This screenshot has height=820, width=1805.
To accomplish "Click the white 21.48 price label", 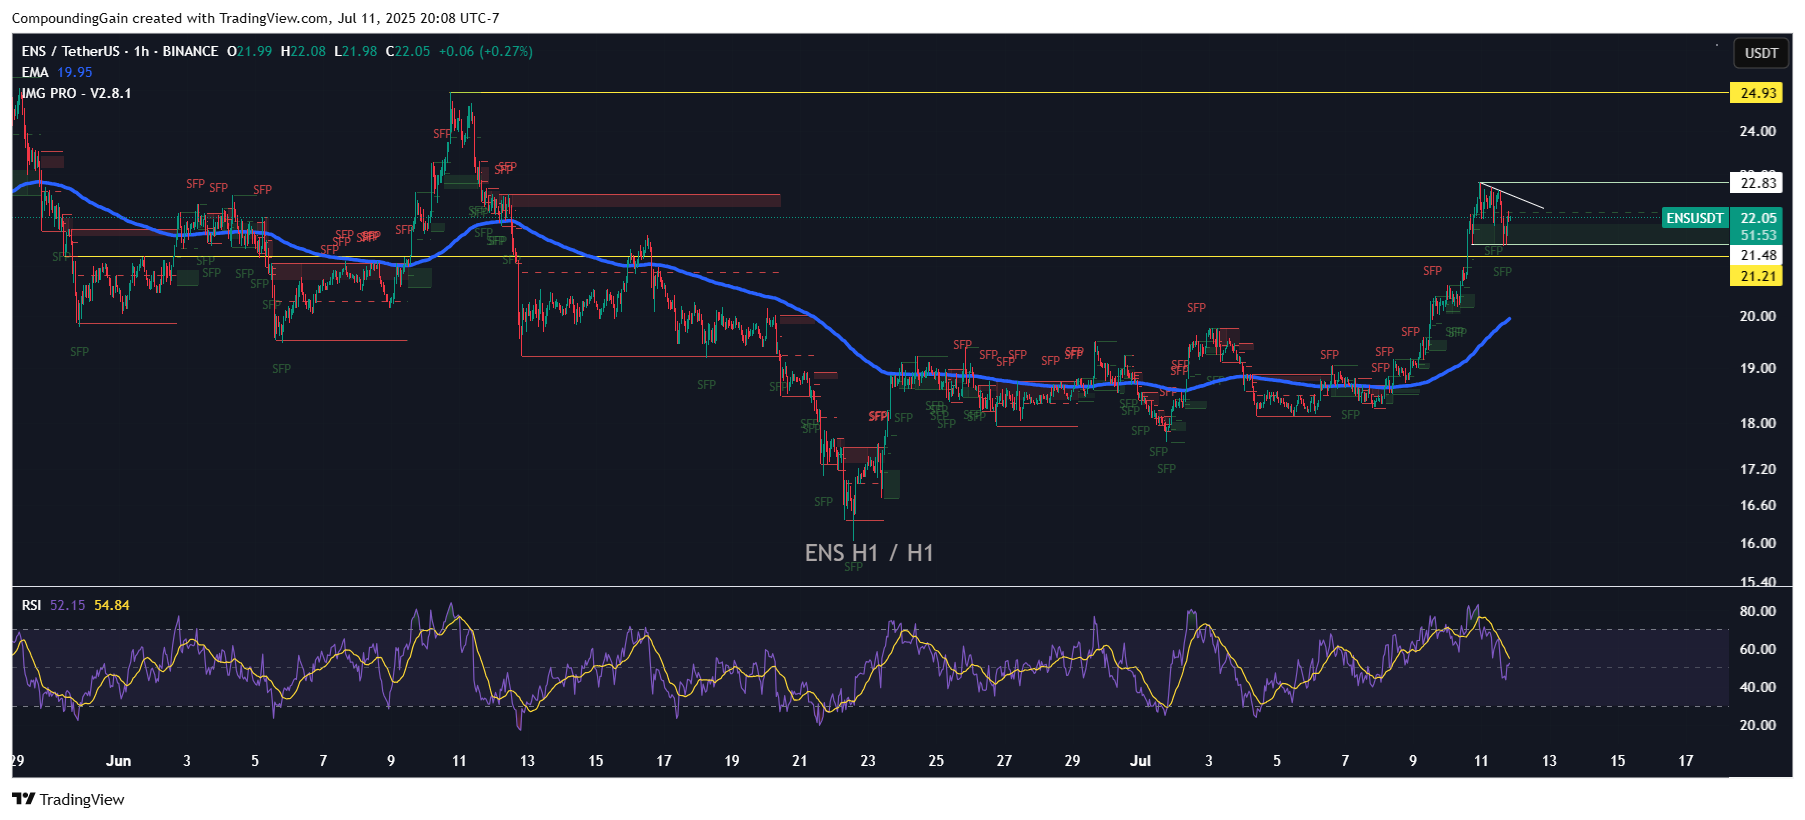I will click(x=1757, y=255).
